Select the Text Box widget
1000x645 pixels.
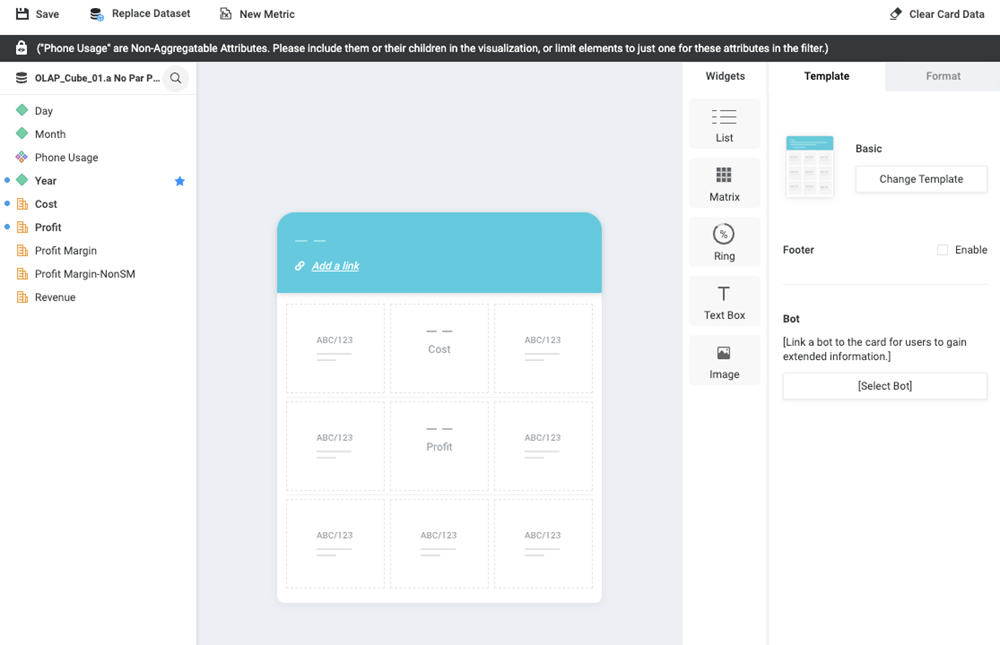pyautogui.click(x=724, y=301)
